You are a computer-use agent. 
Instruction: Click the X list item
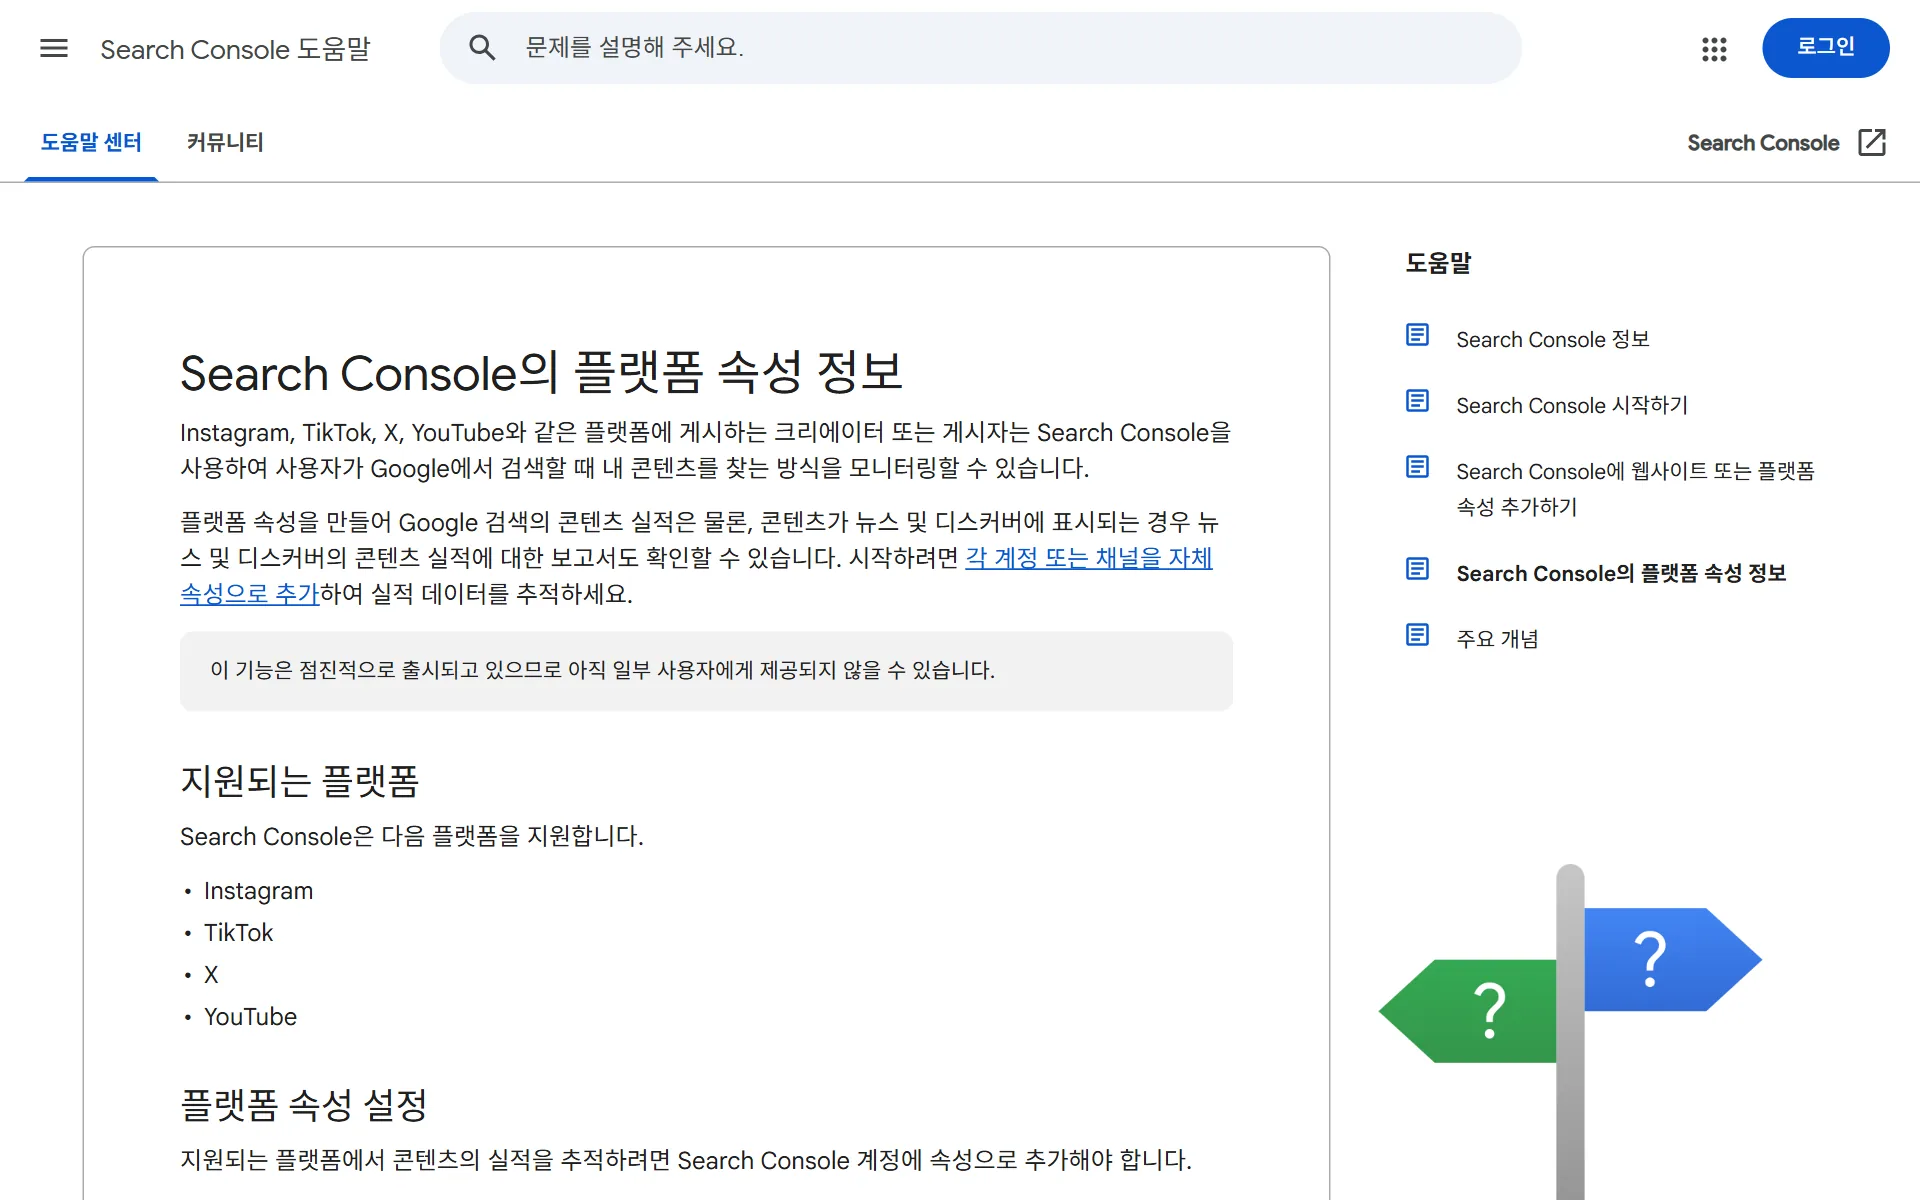pos(211,975)
